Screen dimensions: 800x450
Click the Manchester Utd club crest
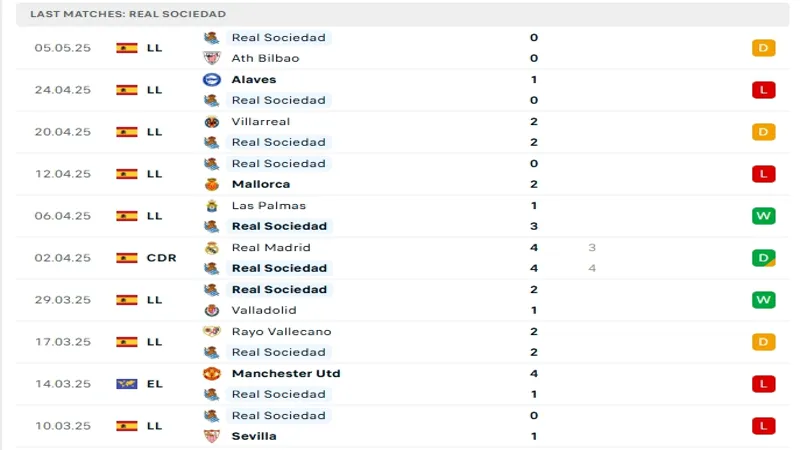point(211,373)
